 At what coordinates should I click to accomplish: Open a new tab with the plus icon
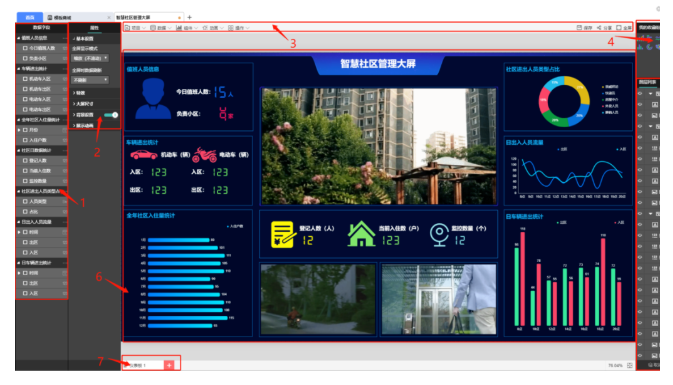tap(189, 17)
